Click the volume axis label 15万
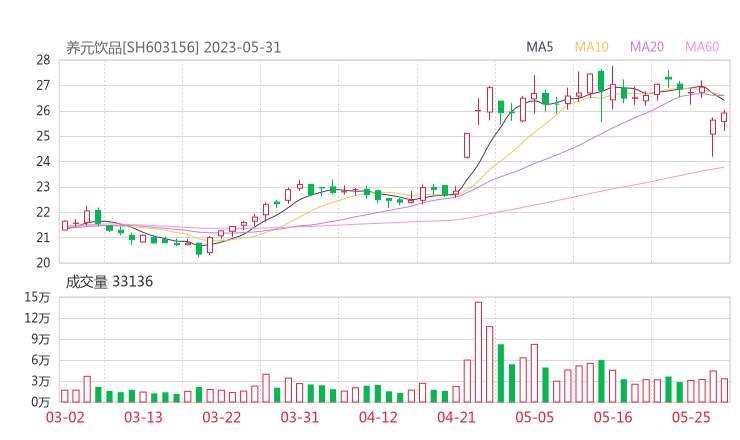This screenshot has height=440, width=740. coord(38,297)
